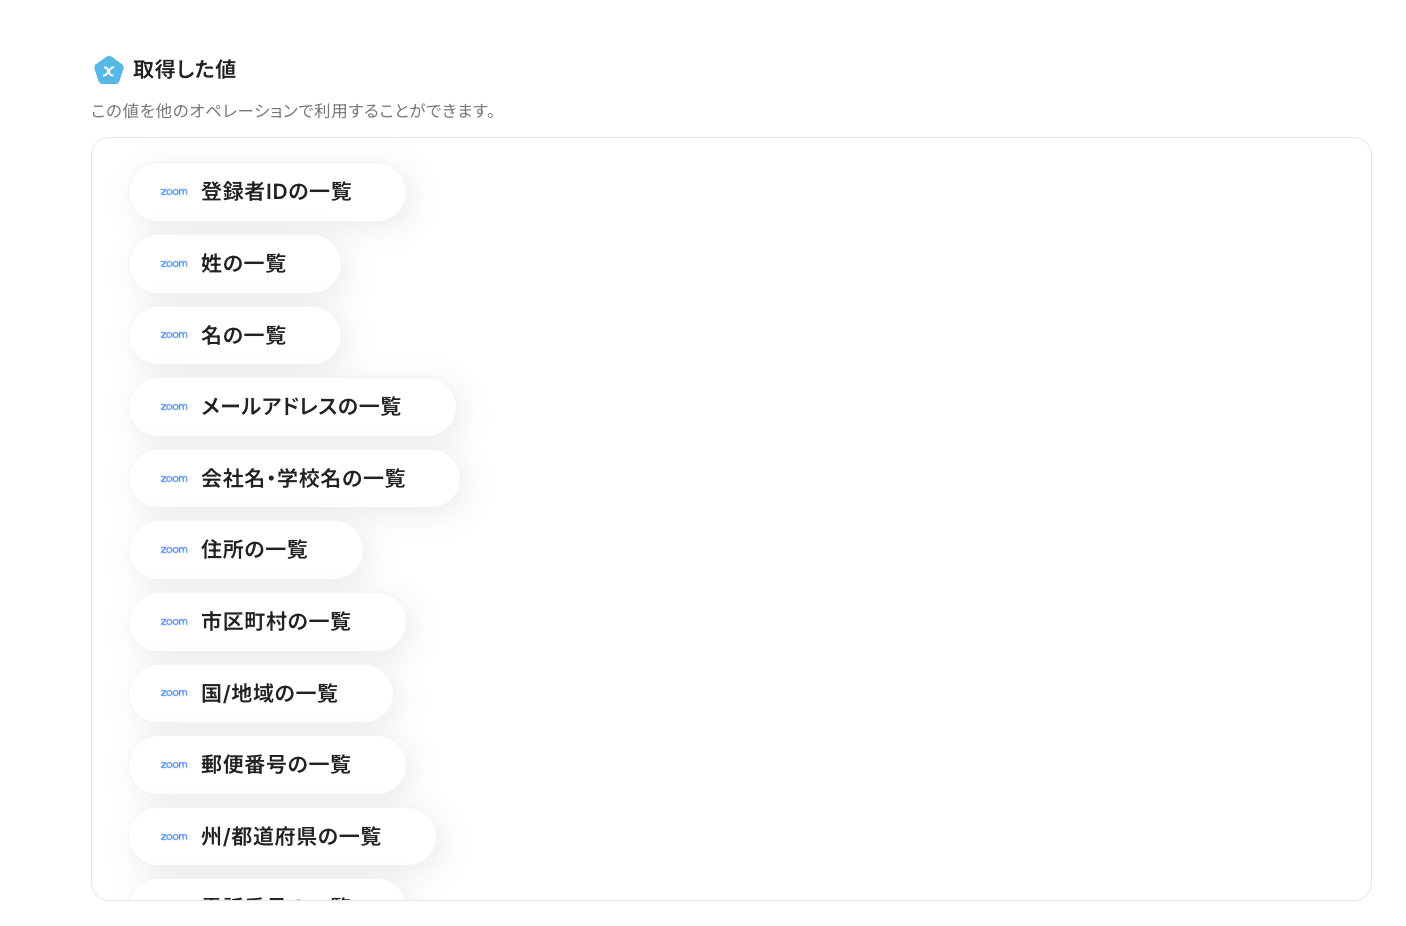Click zoom logo on 登録者IDの一覧 chip

[x=174, y=192]
